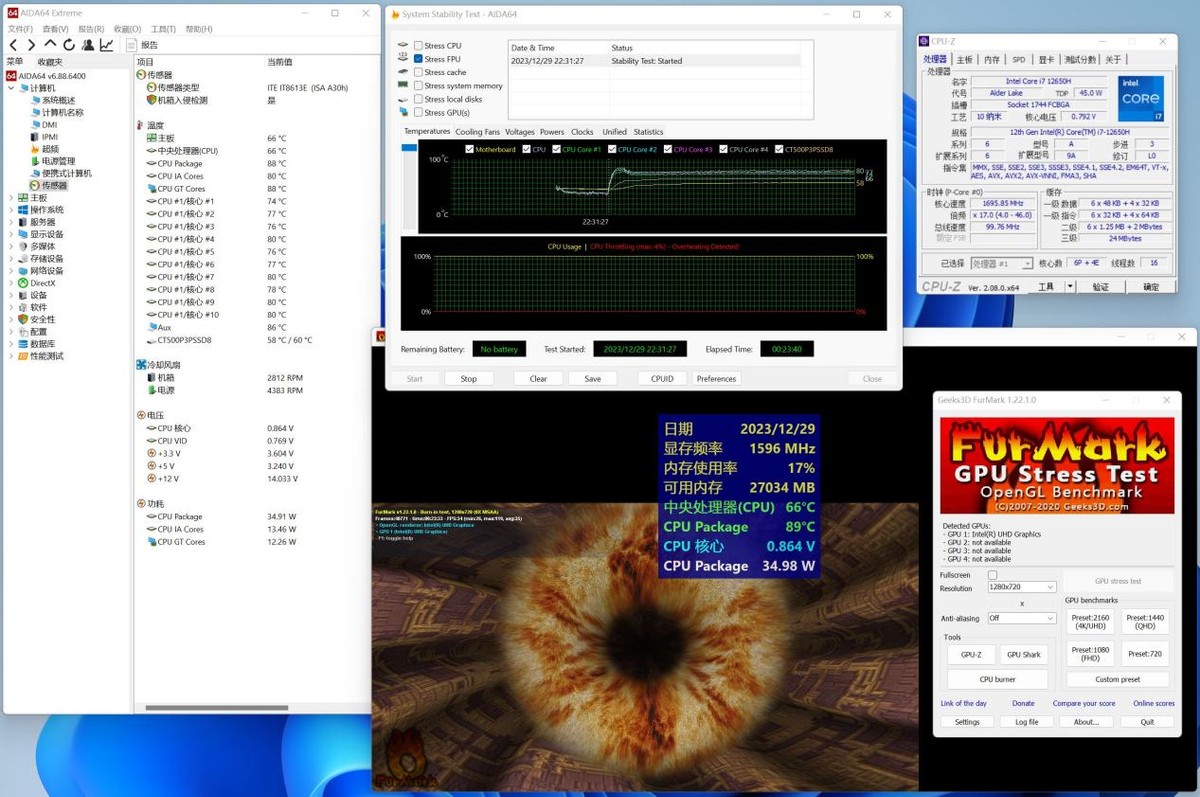Toggle the FurMark Fullscreen checkbox
The image size is (1200, 797).
pos(992,575)
